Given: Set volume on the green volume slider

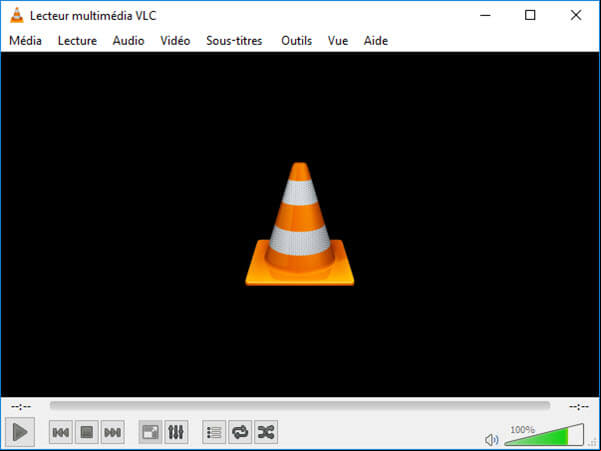Looking at the screenshot, I should tap(544, 435).
